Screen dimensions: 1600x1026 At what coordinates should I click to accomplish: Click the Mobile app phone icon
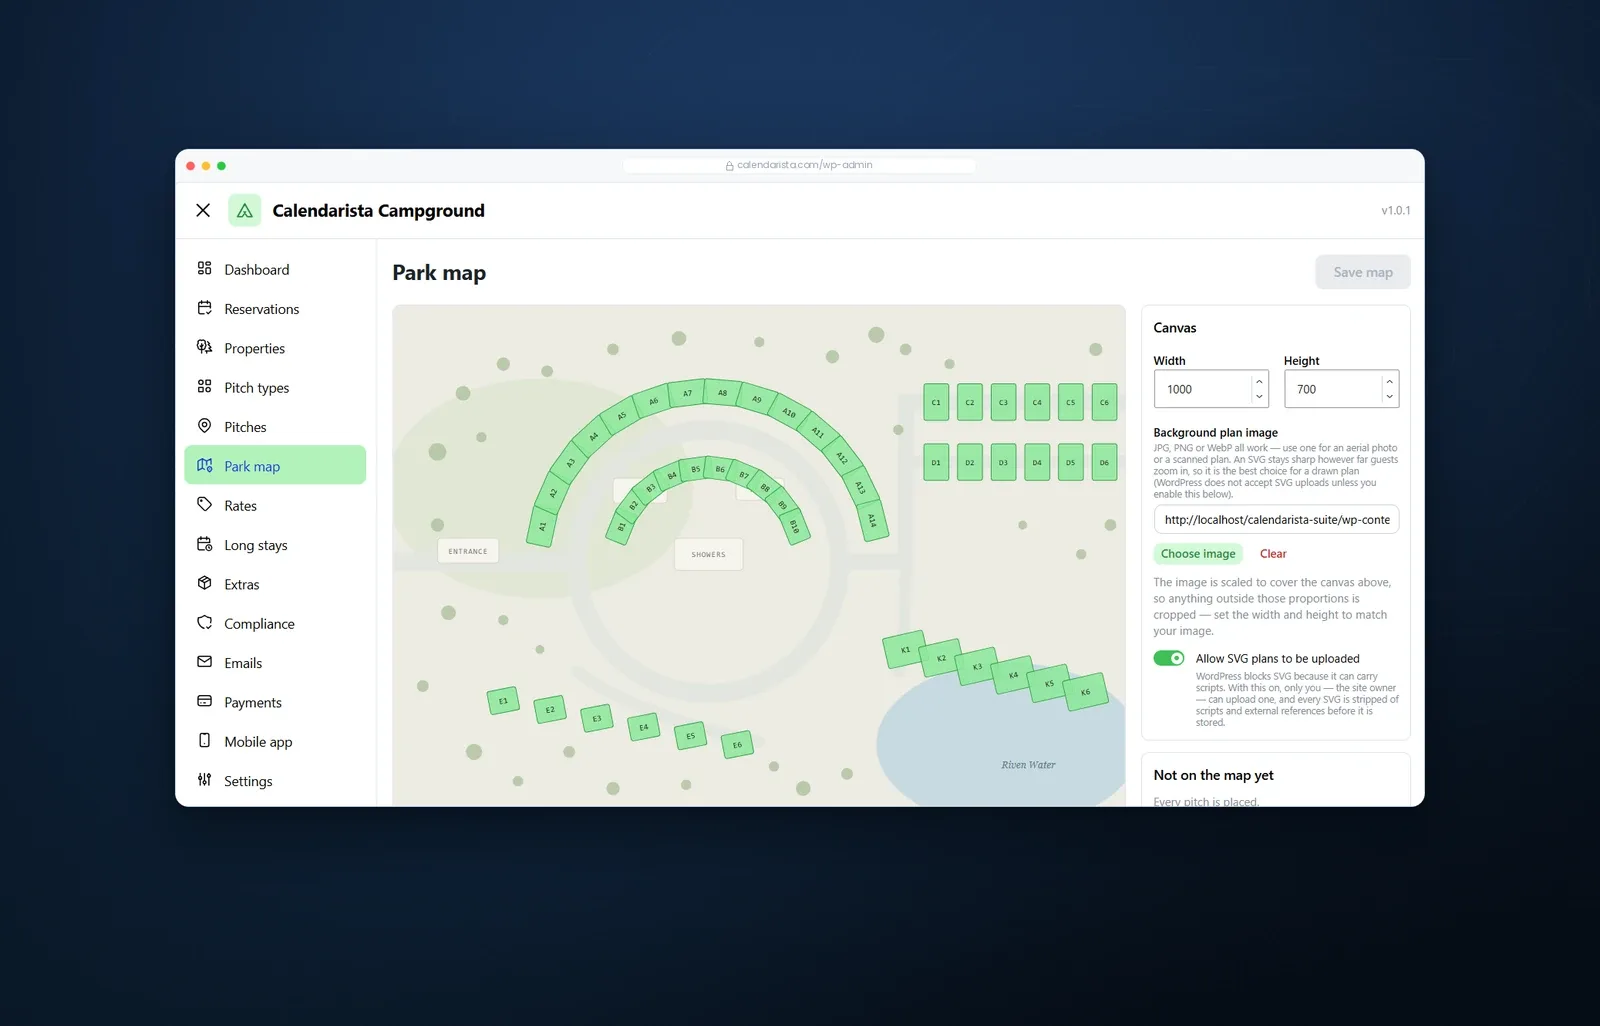(204, 740)
